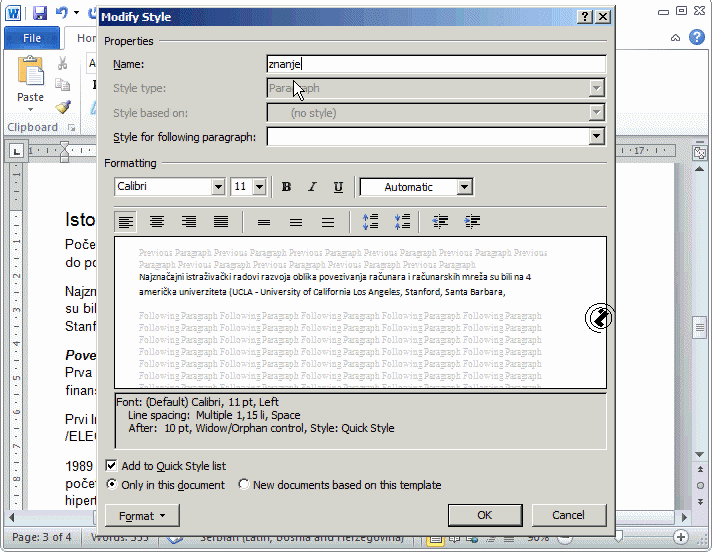Expand the font size 11 dropdown
Viewport: 712px width, 552px height.
(260, 187)
